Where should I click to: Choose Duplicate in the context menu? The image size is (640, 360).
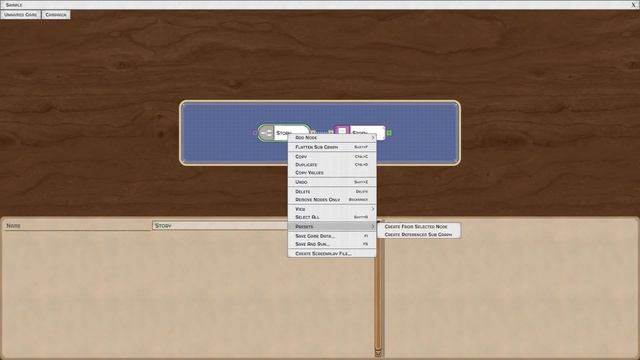[332, 164]
